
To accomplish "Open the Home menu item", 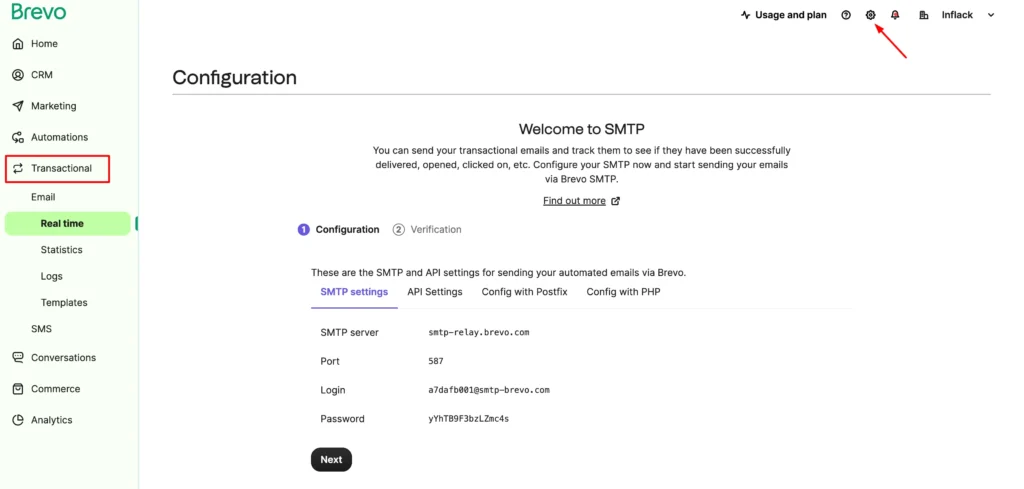I will pyautogui.click(x=44, y=44).
